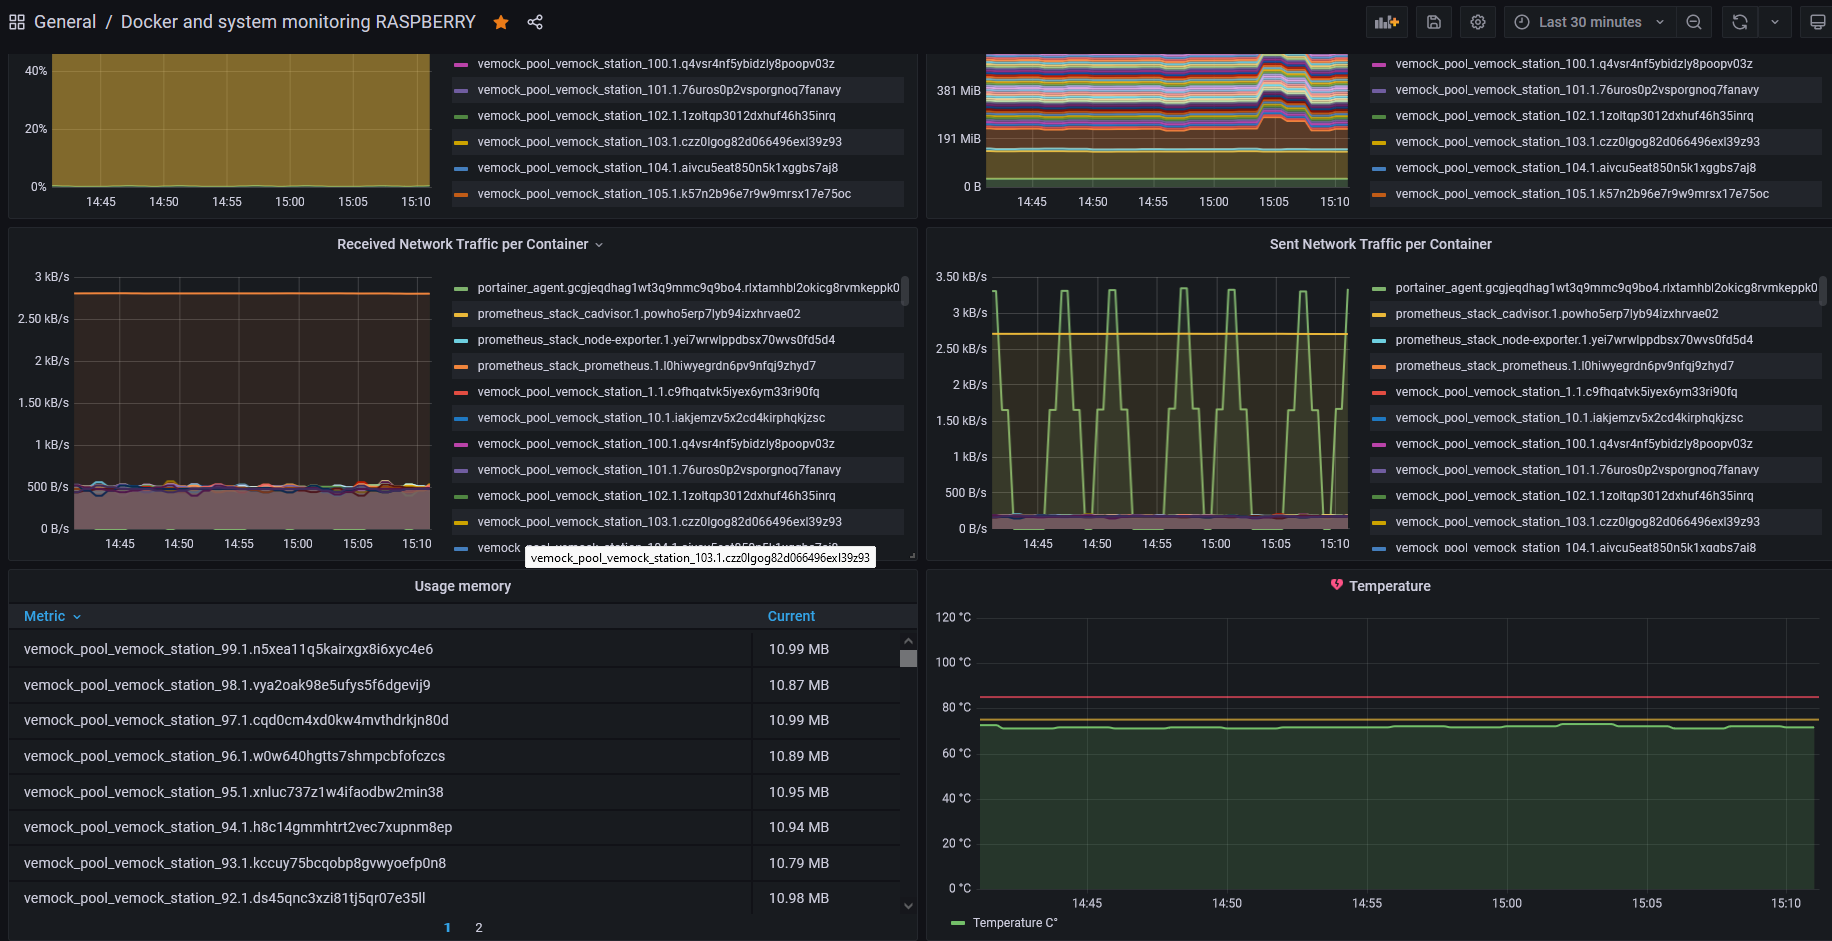Click vemock_station_100.1 in Sent legend
The width and height of the screenshot is (1832, 941).
point(1574,444)
